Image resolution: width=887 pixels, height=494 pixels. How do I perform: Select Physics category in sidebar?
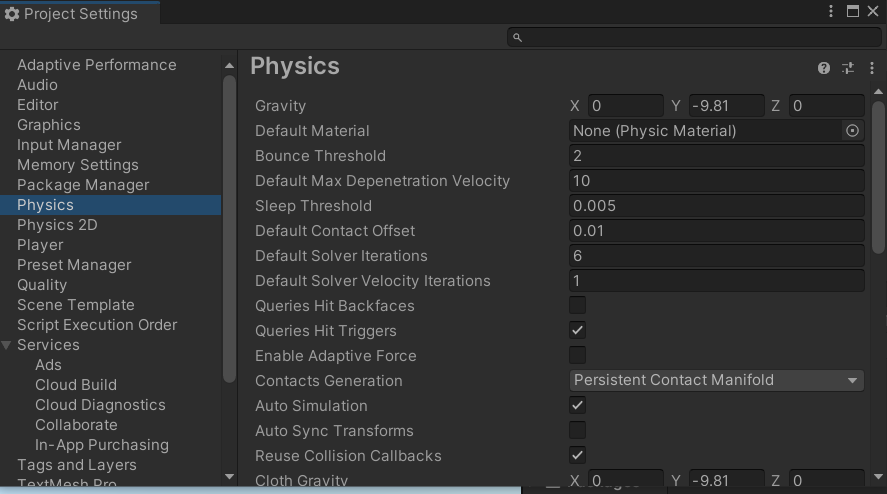(x=110, y=205)
